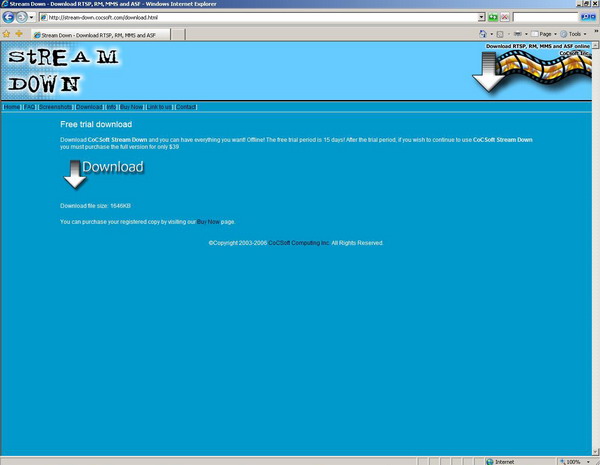Image resolution: width=600 pixels, height=465 pixels.
Task: Click the address bar URL field
Action: 259,17
